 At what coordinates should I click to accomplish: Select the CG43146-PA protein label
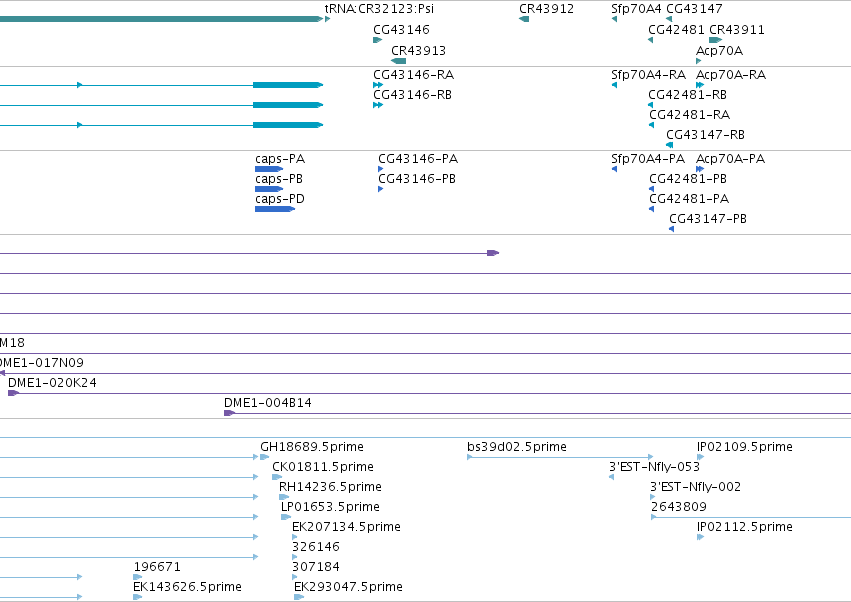[x=418, y=159]
